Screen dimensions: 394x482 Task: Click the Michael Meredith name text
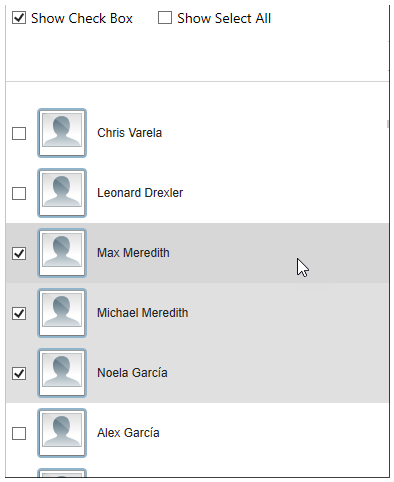coord(143,313)
